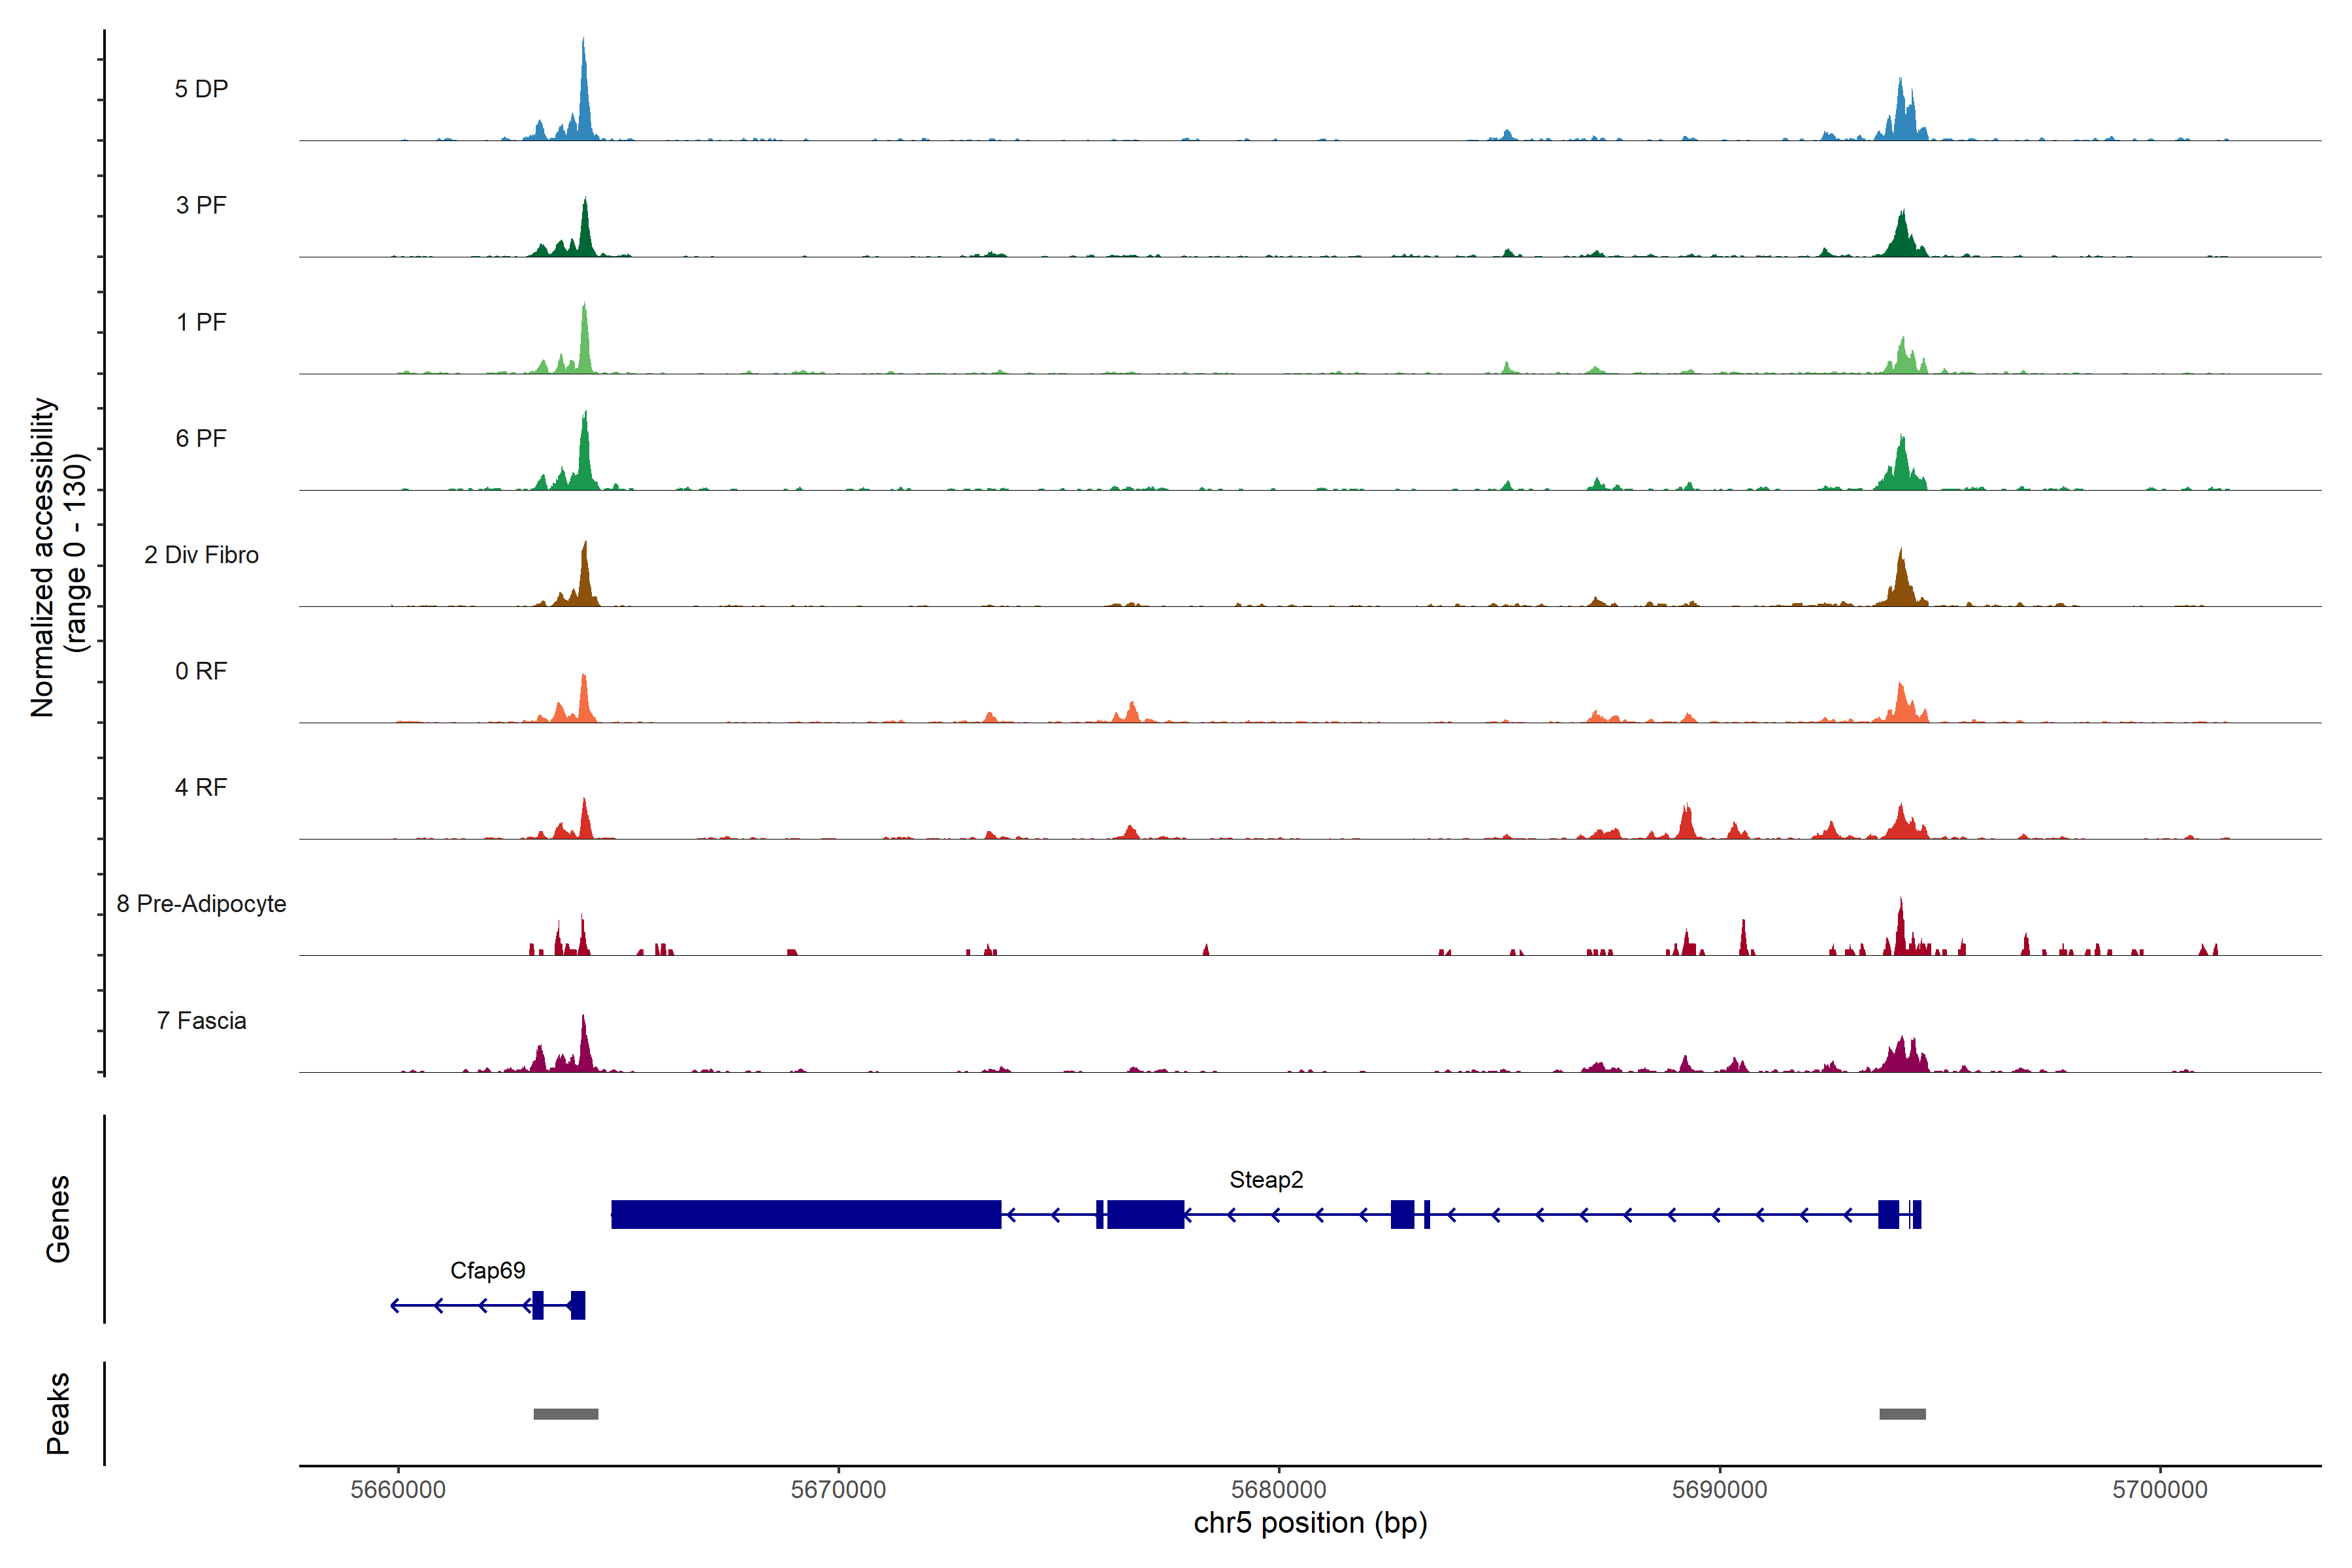Click the Peaks panel label
The width and height of the screenshot is (2352, 1568).
[58, 1413]
